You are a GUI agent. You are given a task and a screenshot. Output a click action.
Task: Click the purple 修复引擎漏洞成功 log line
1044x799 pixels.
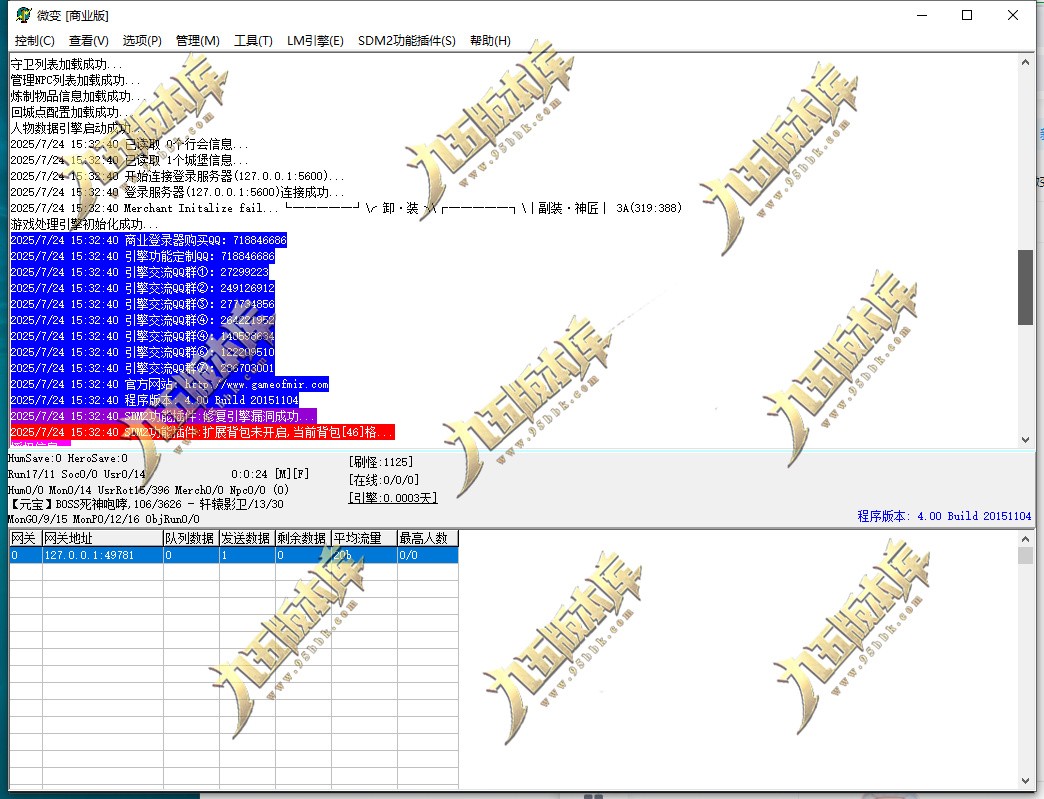coord(163,416)
